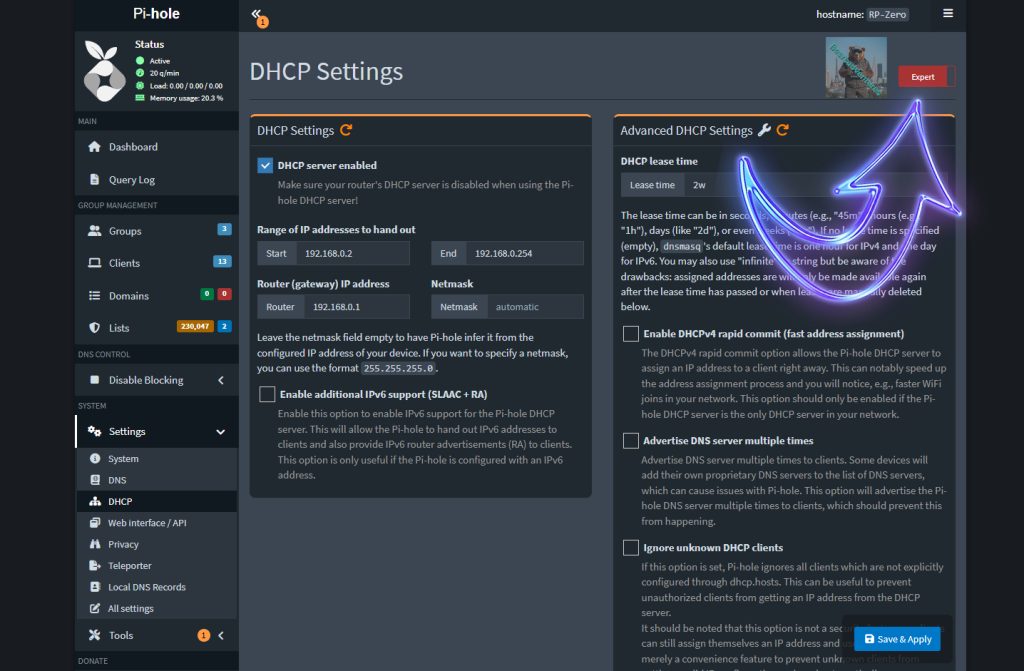Click the Dashboard home icon
This screenshot has height=671, width=1024.
click(95, 146)
